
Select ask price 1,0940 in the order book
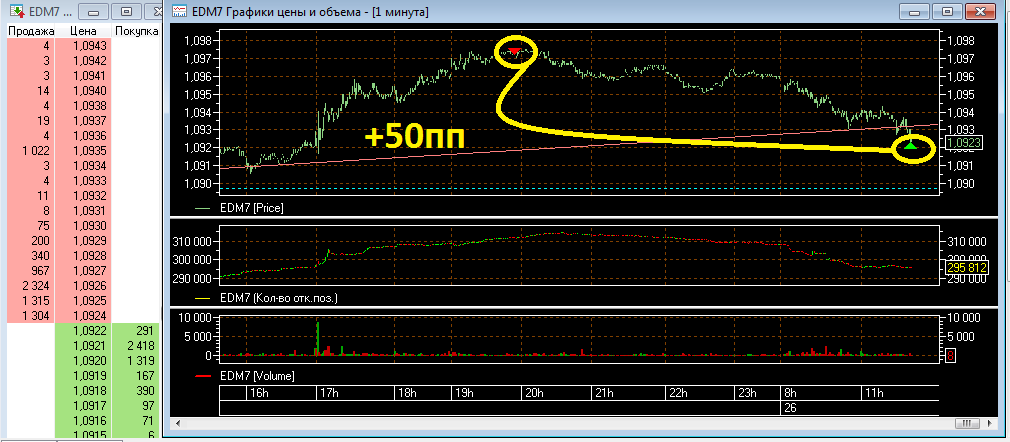(x=83, y=91)
